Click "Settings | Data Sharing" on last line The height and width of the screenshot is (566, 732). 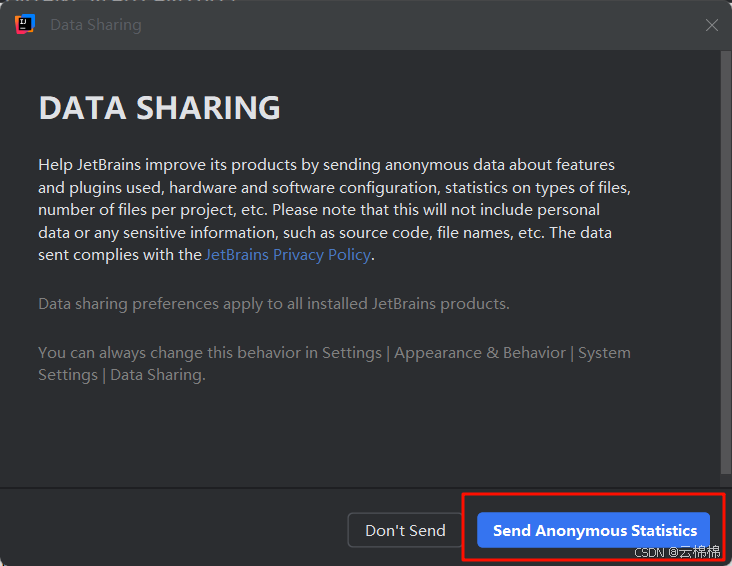[121, 375]
